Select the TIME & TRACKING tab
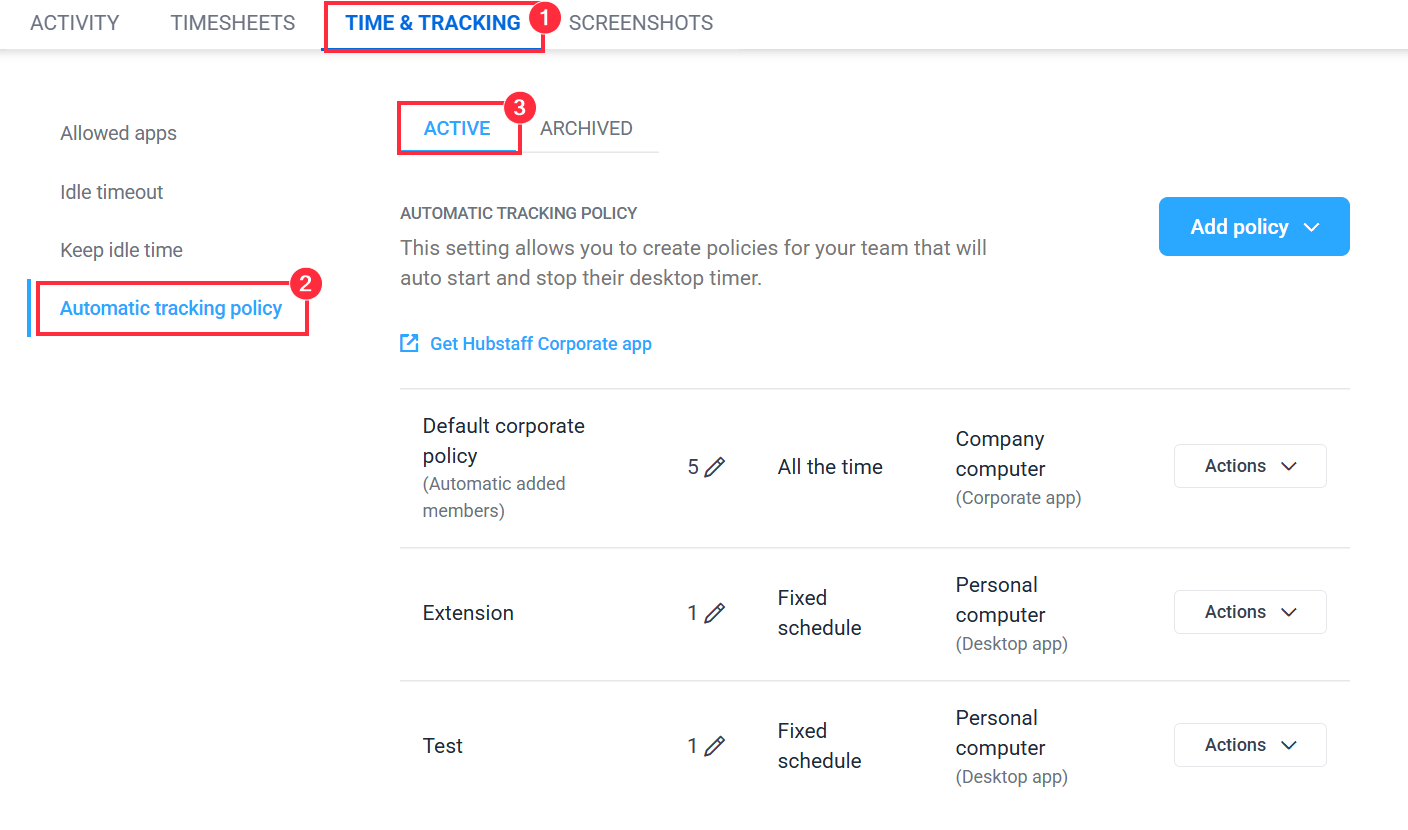 coord(434,22)
